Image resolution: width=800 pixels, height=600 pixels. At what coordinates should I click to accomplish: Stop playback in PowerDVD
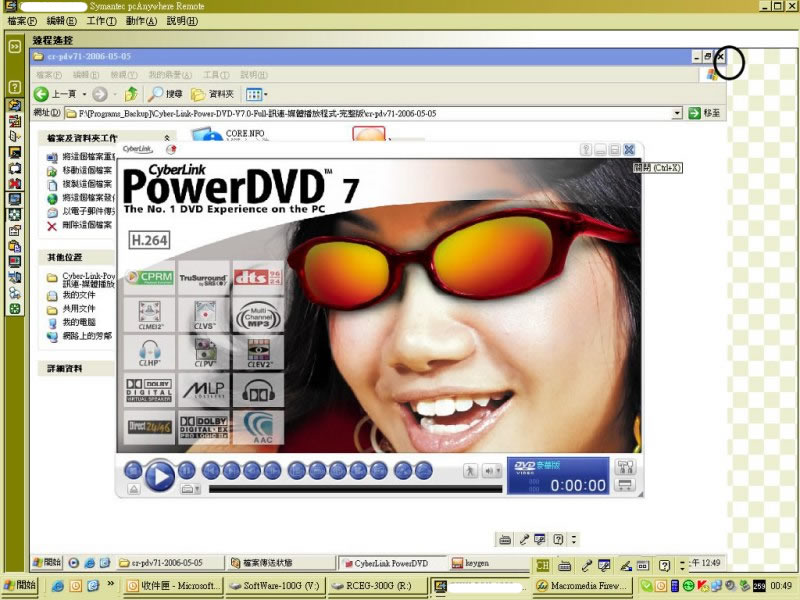pos(133,470)
